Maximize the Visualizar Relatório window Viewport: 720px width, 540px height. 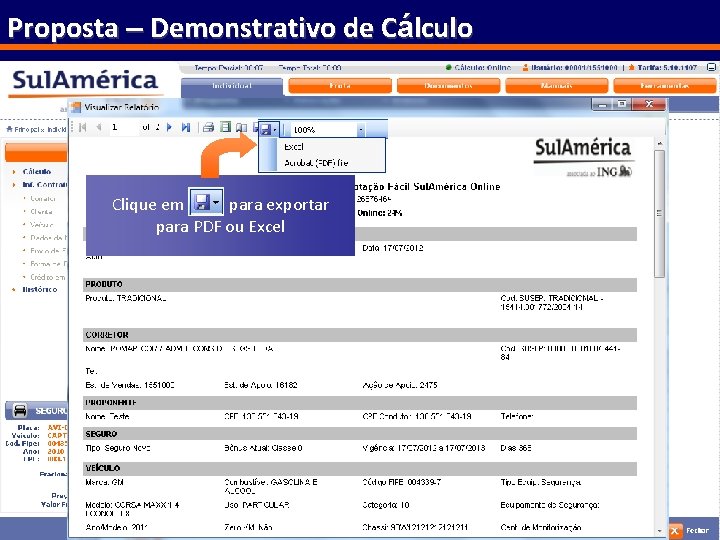622,104
